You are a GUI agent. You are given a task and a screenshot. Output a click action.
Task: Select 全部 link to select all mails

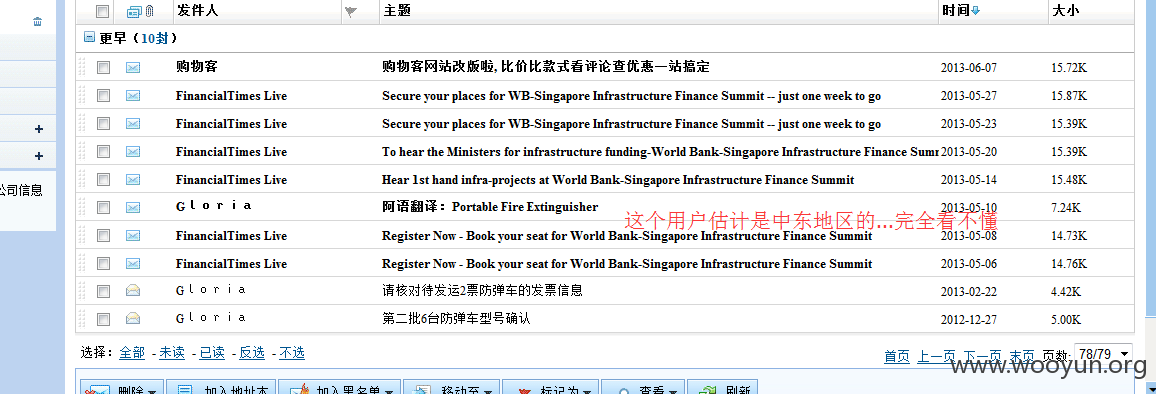point(132,353)
